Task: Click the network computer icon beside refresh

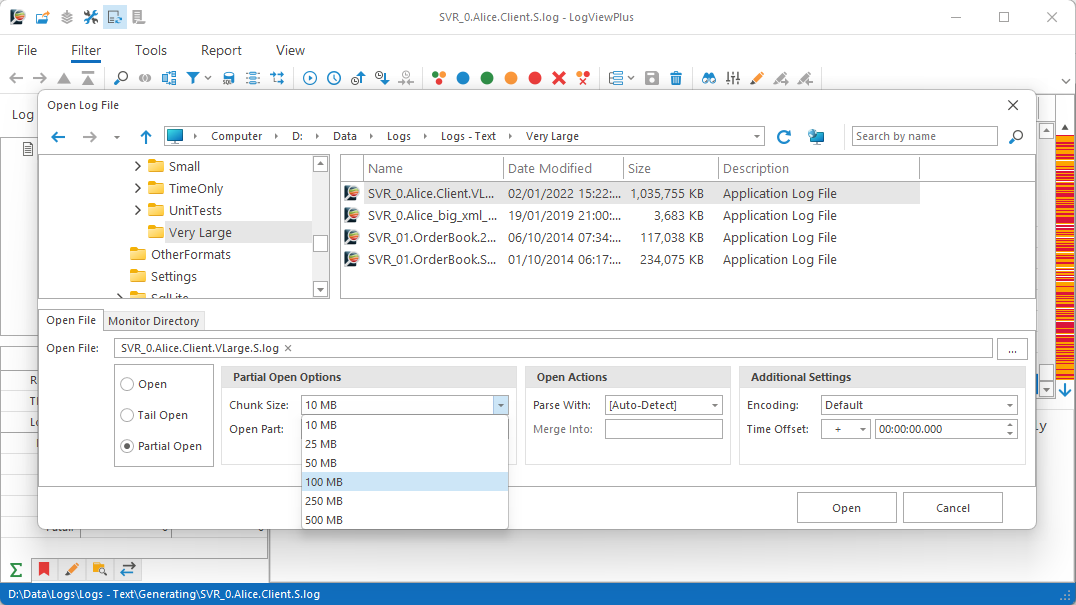Action: 816,137
